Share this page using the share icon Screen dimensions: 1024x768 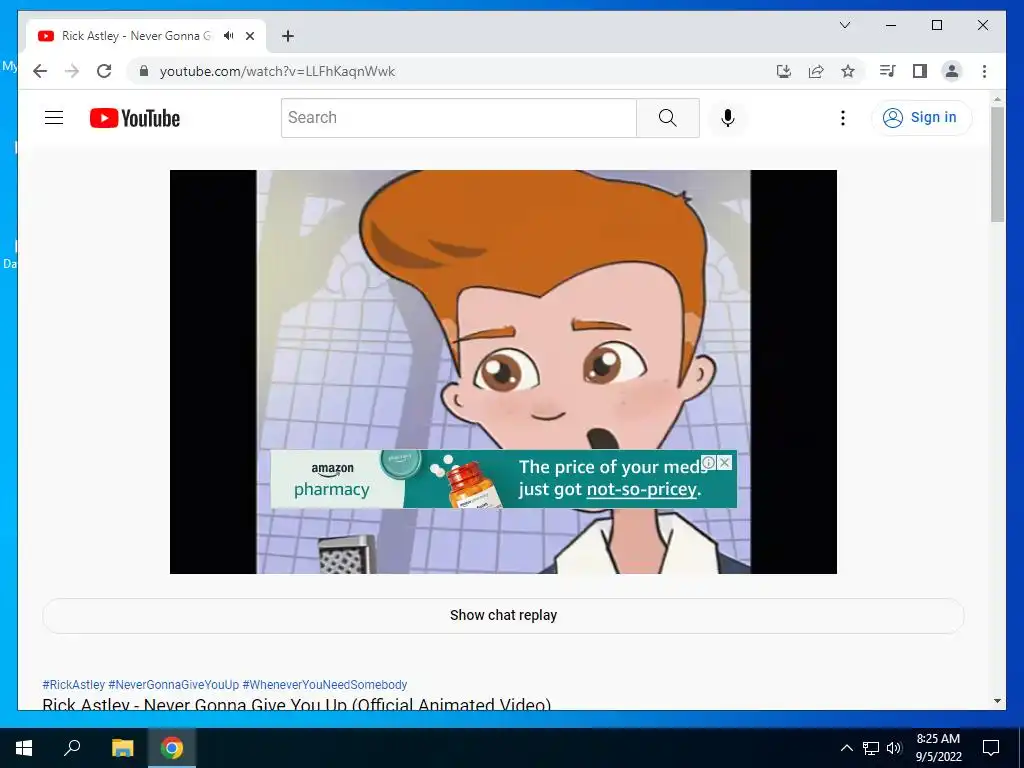pos(816,71)
